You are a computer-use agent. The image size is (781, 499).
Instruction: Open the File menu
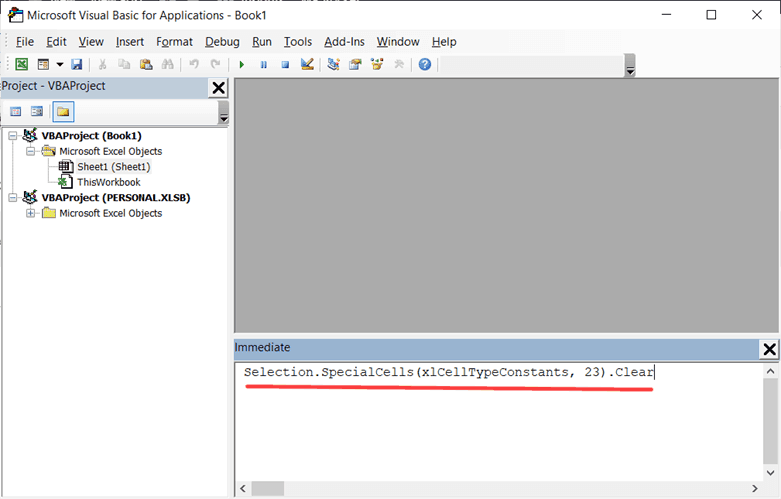tap(25, 42)
